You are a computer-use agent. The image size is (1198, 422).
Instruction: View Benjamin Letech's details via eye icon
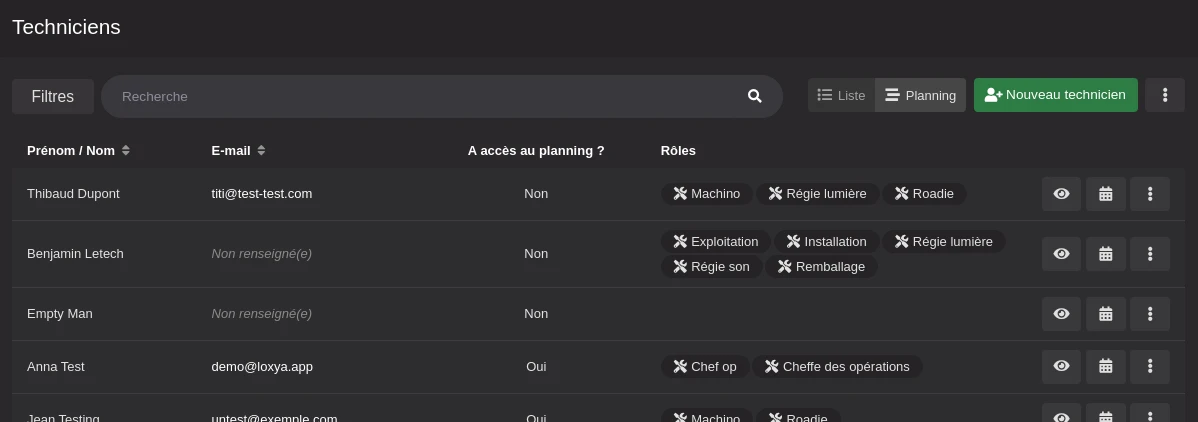click(1061, 254)
